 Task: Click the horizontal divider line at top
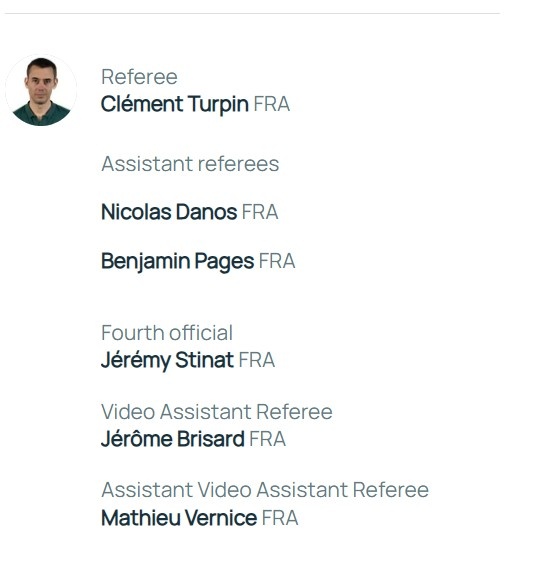pos(252,13)
